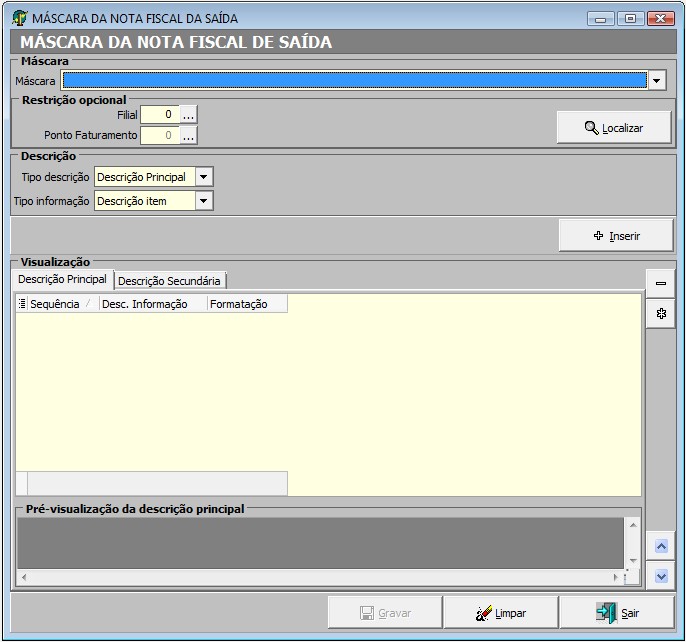This screenshot has height=642, width=686.
Task: Click the Limpar button
Action: (x=500, y=613)
